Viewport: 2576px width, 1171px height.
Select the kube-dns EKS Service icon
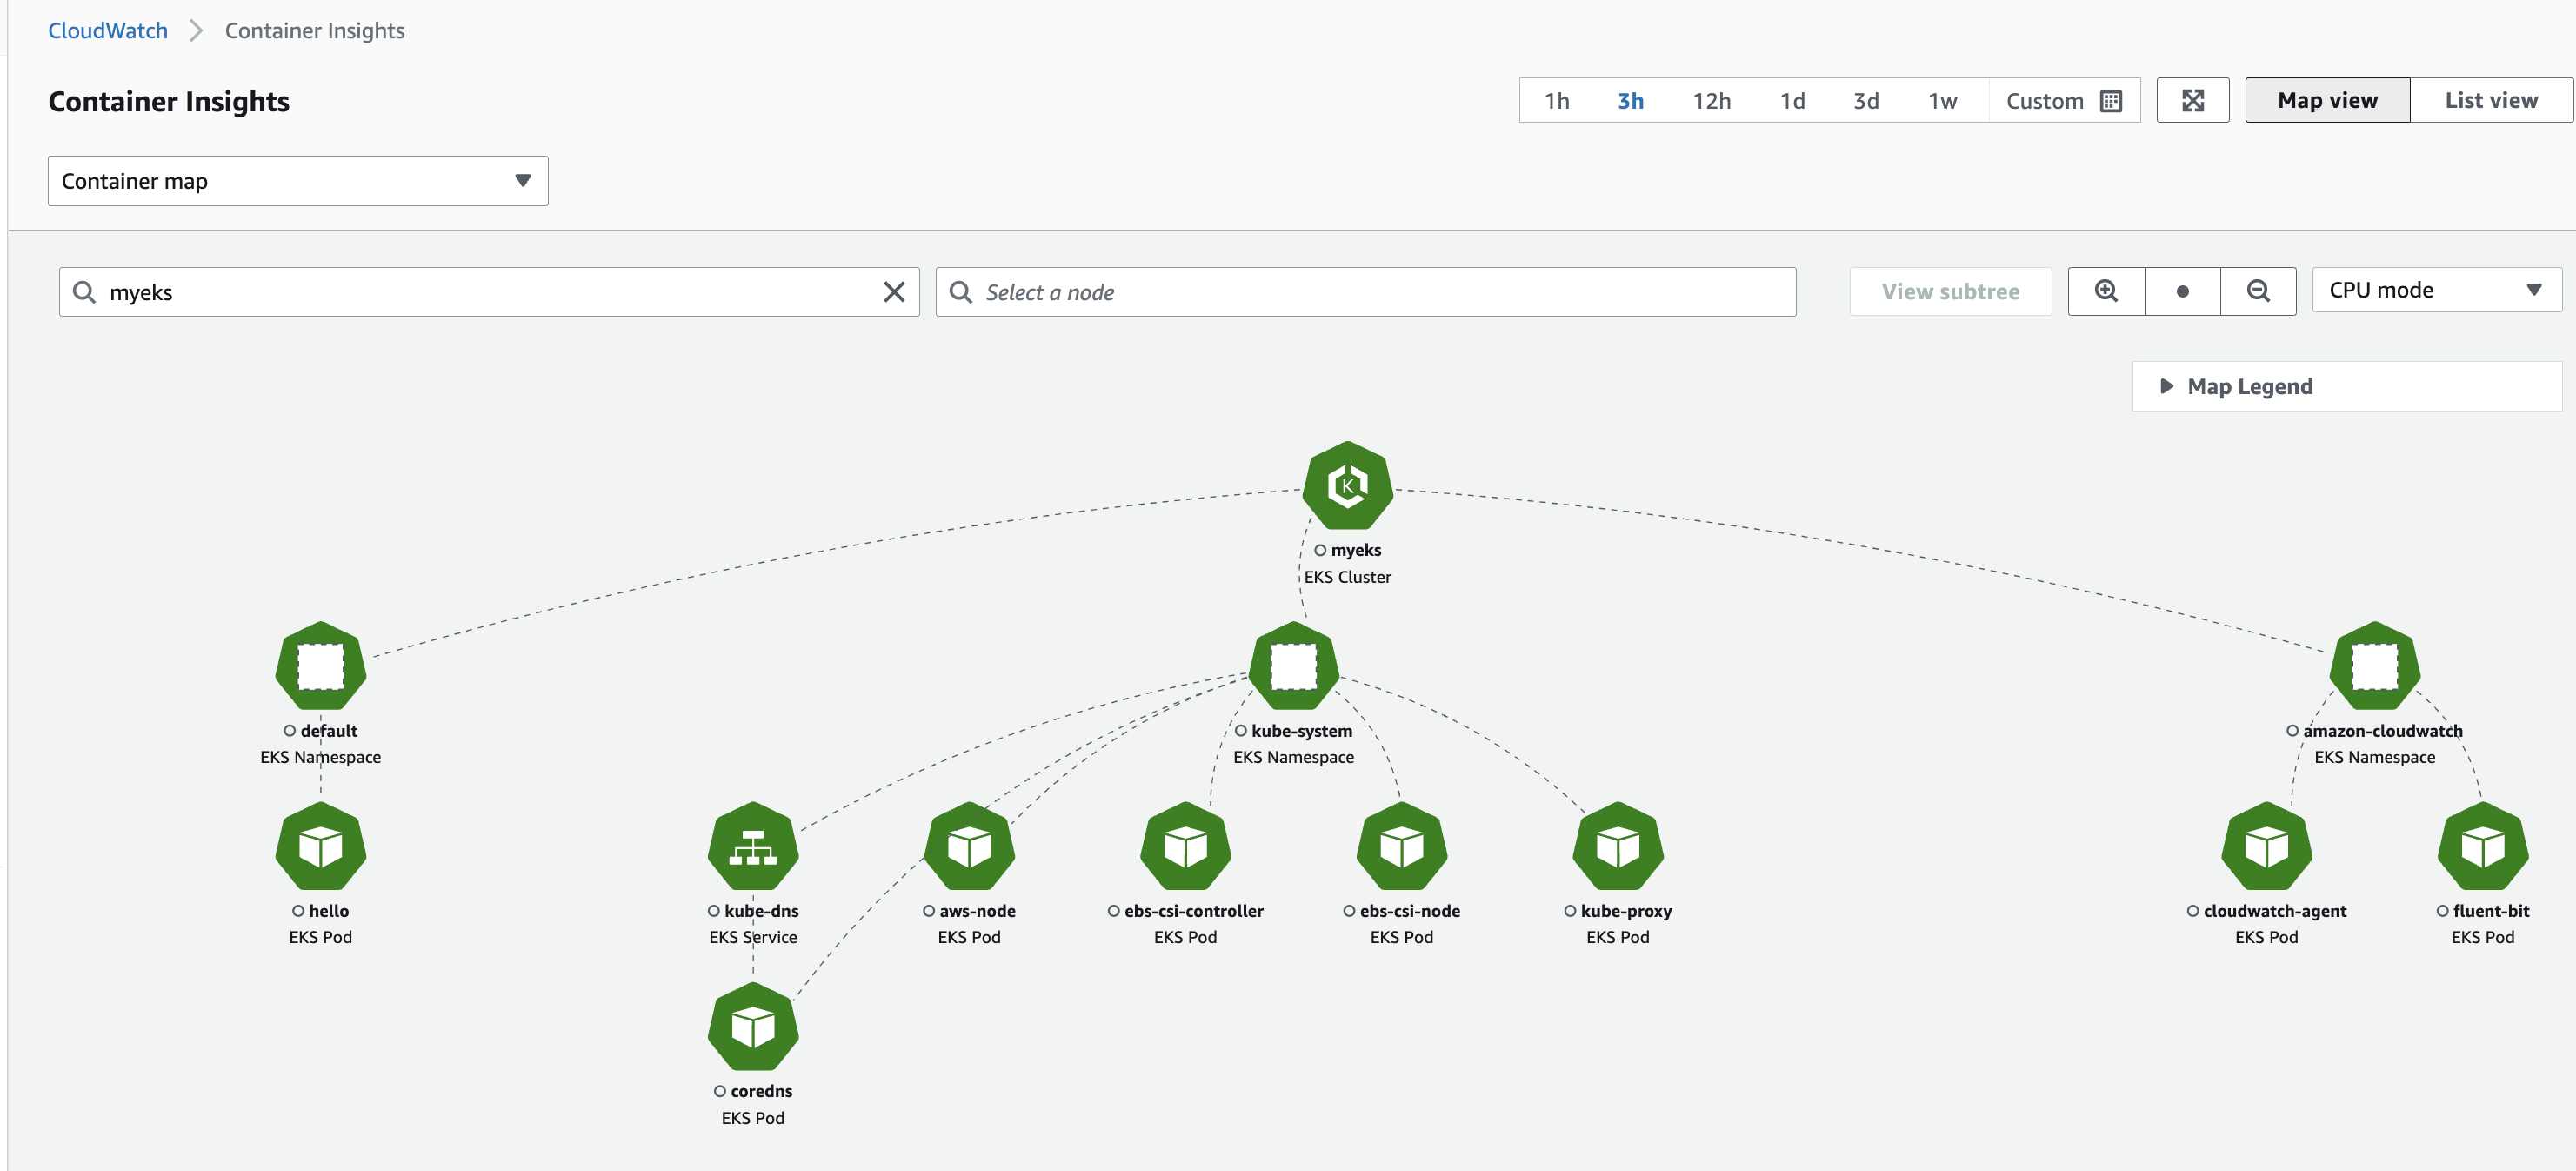pos(752,847)
